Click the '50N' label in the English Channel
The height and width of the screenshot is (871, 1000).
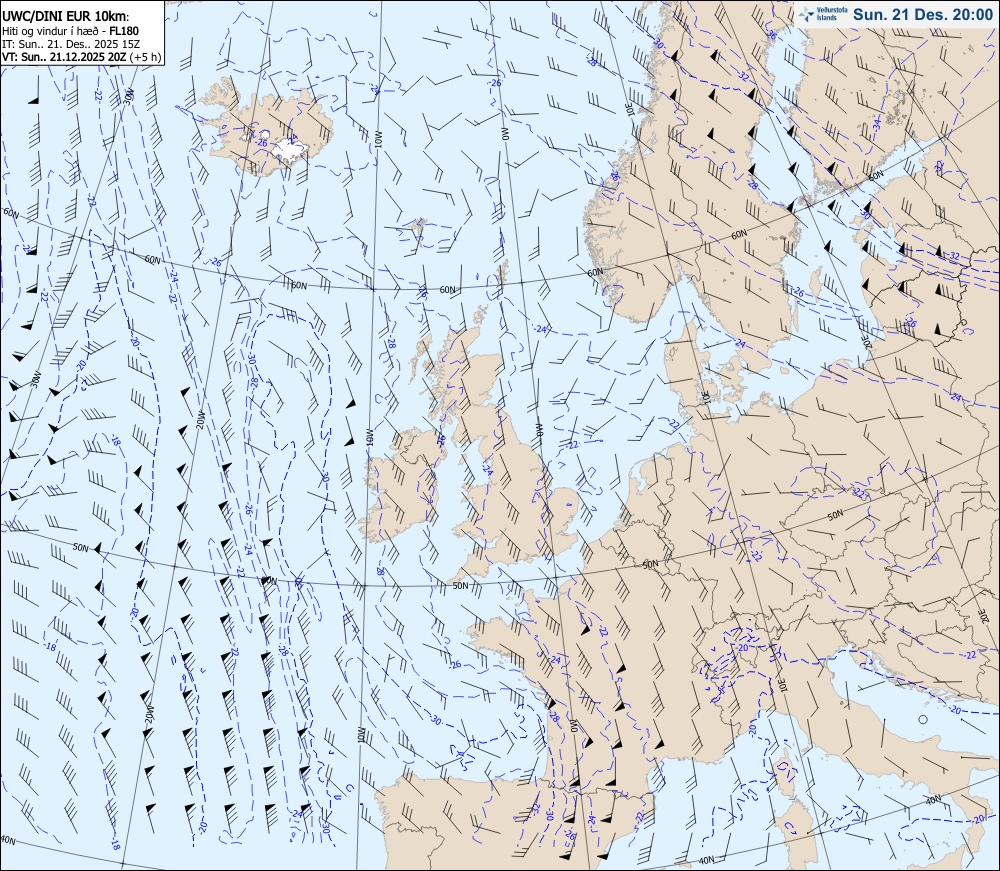460,586
